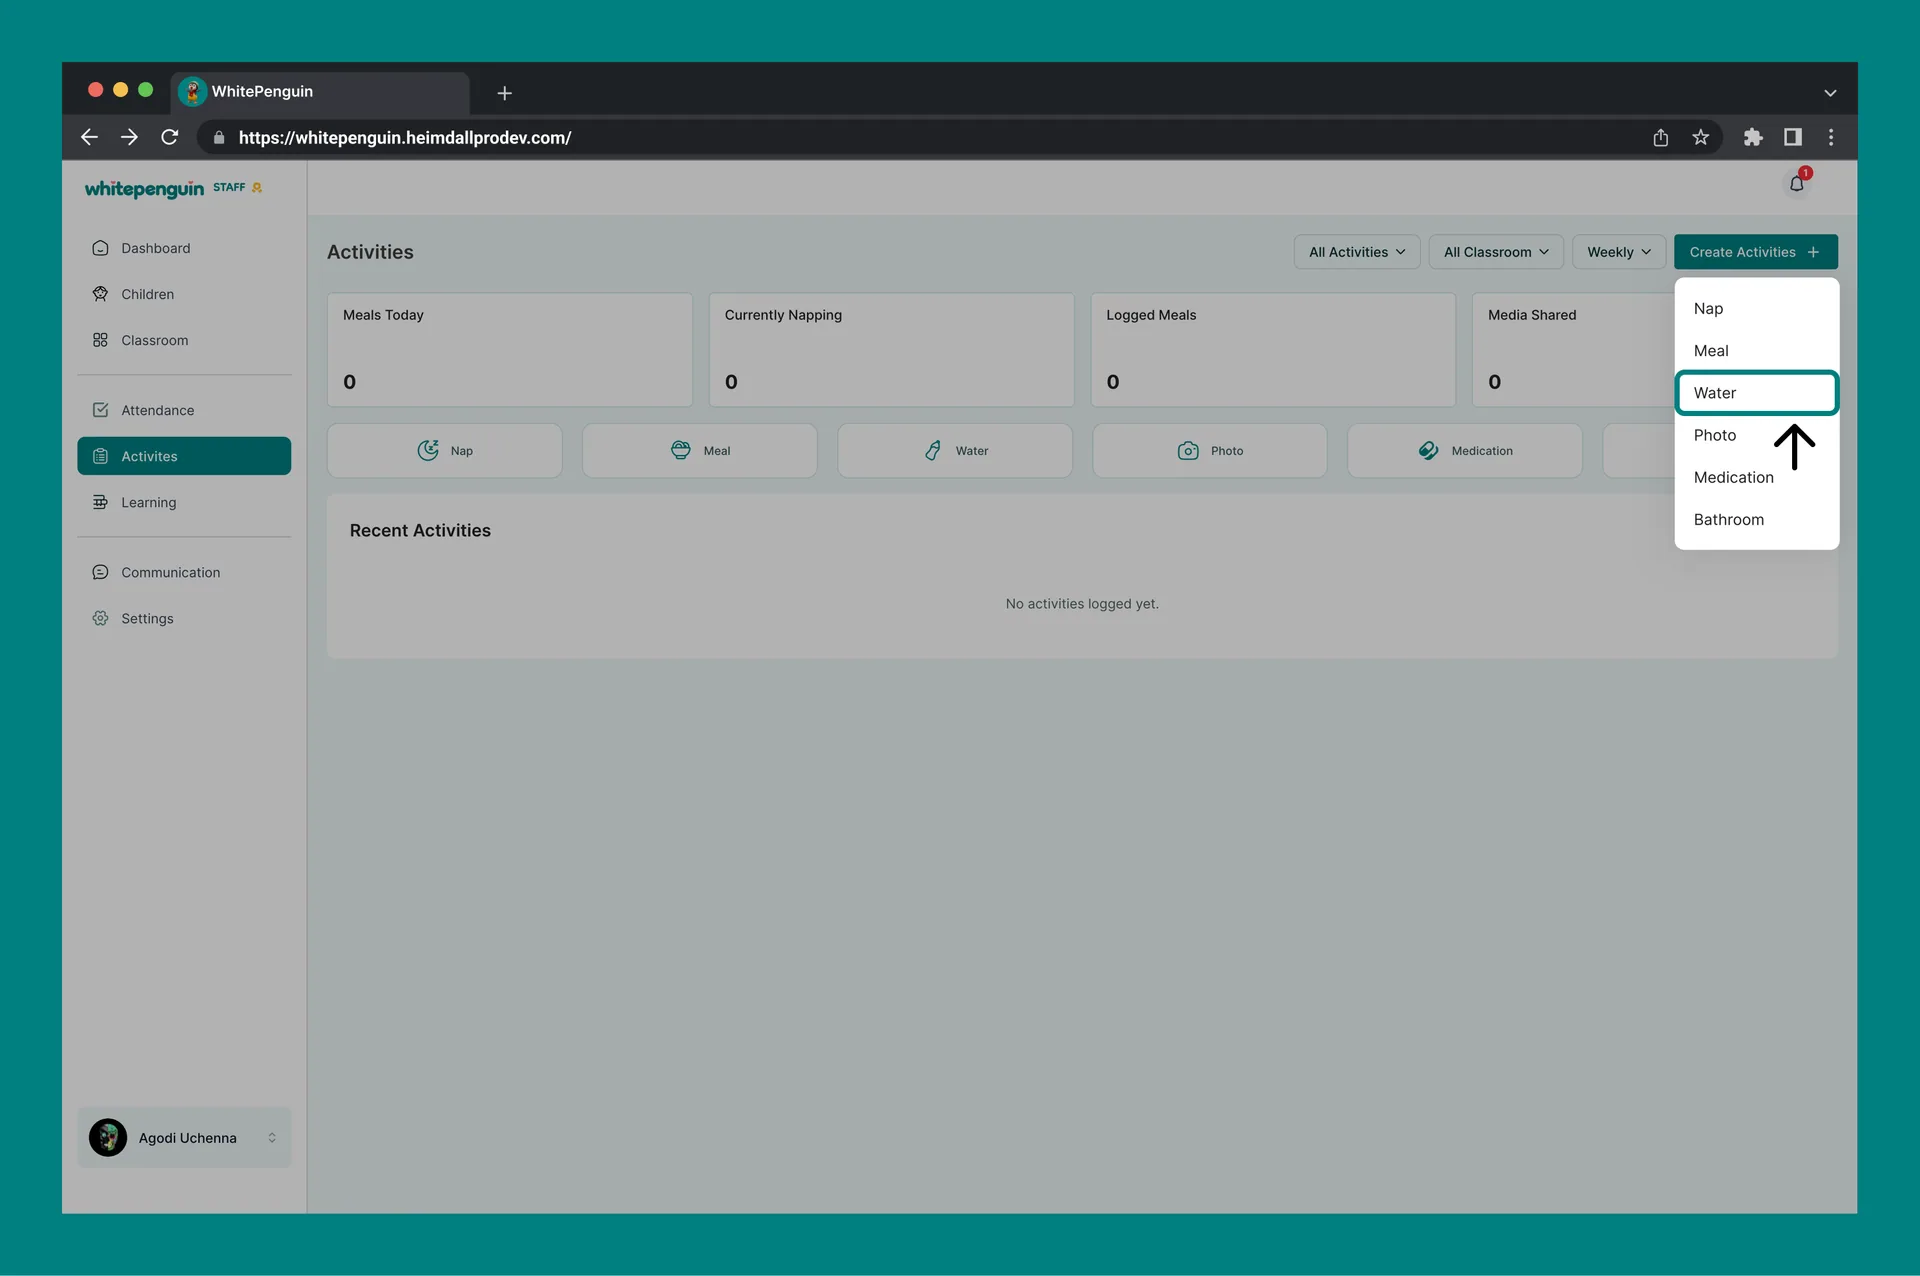The width and height of the screenshot is (1920, 1276).
Task: Click Agodi Uchenna's profile avatar
Action: (x=108, y=1137)
